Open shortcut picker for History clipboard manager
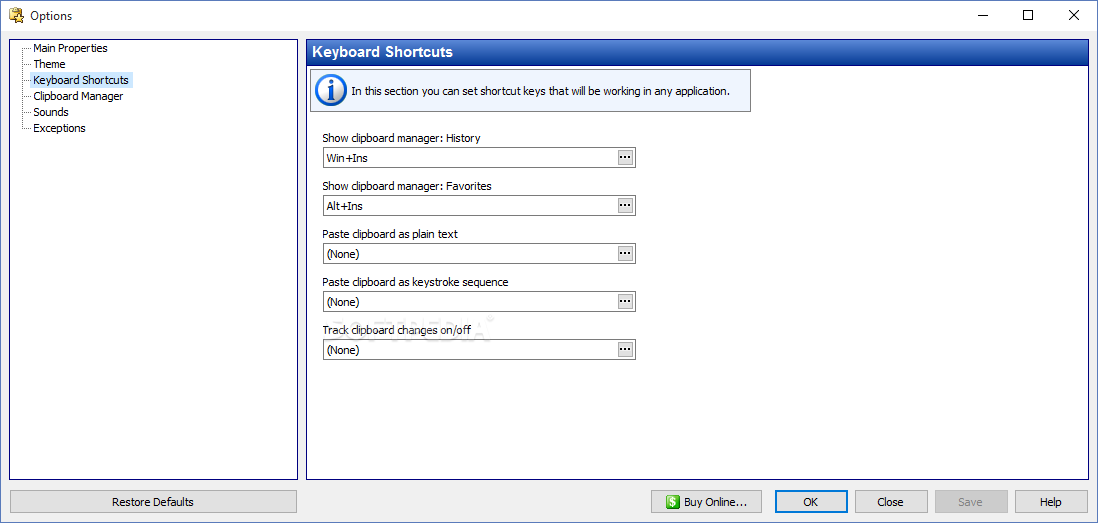 pyautogui.click(x=625, y=158)
